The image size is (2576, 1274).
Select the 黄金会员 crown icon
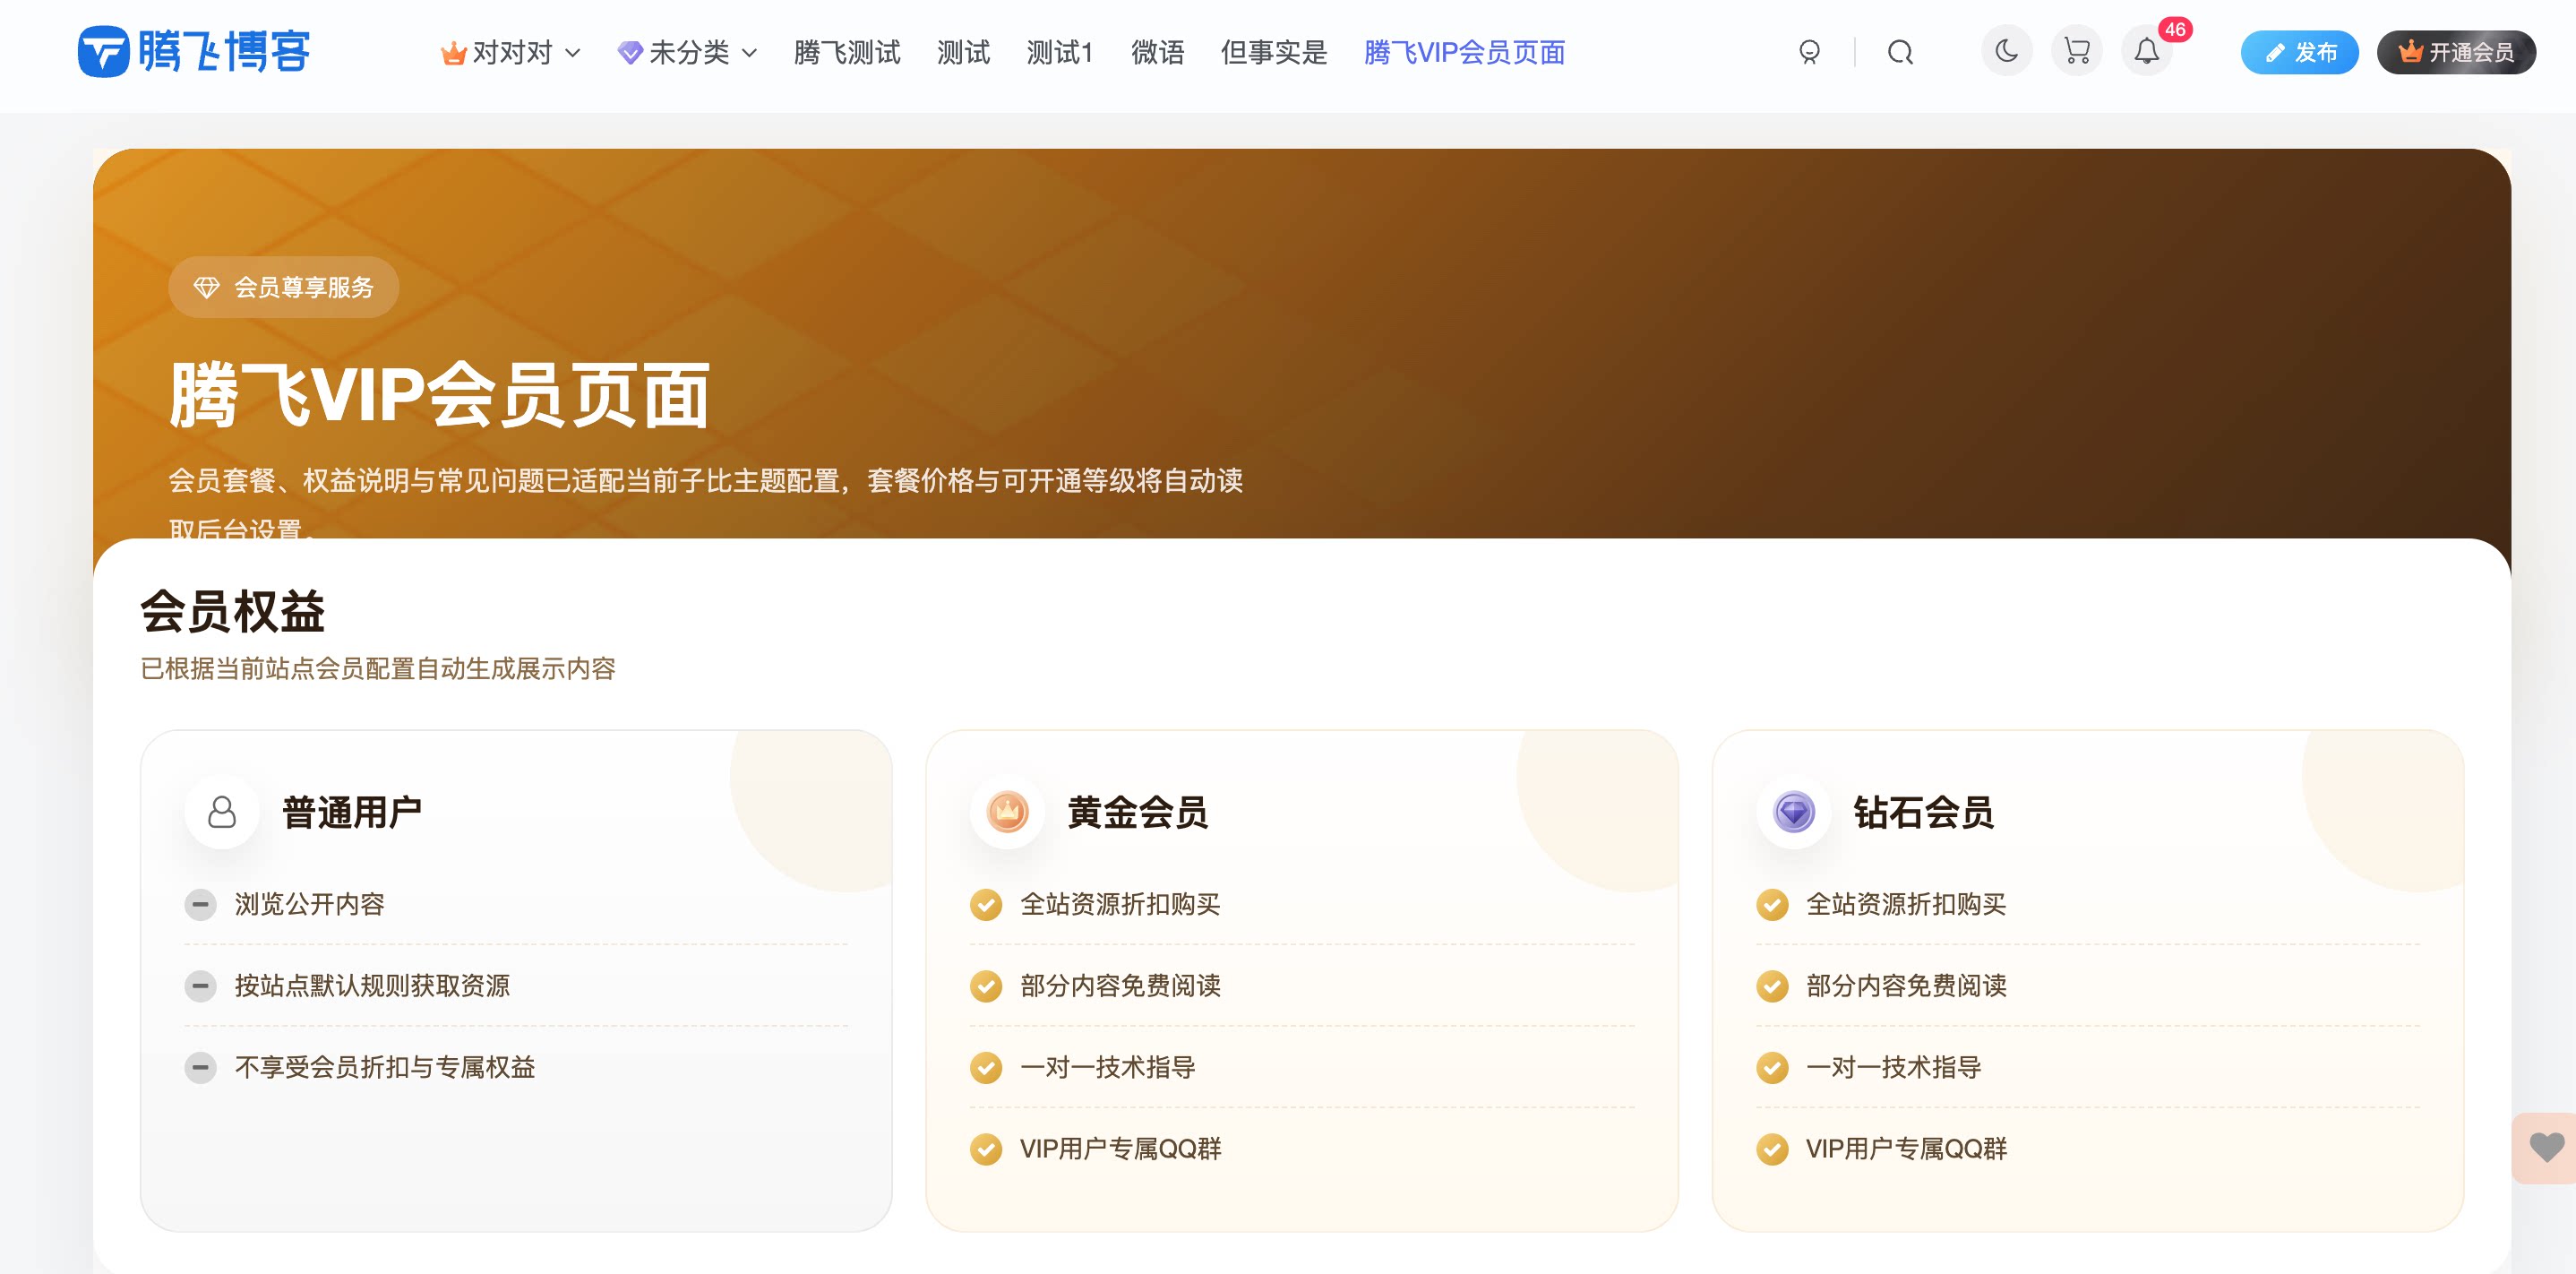(1006, 813)
